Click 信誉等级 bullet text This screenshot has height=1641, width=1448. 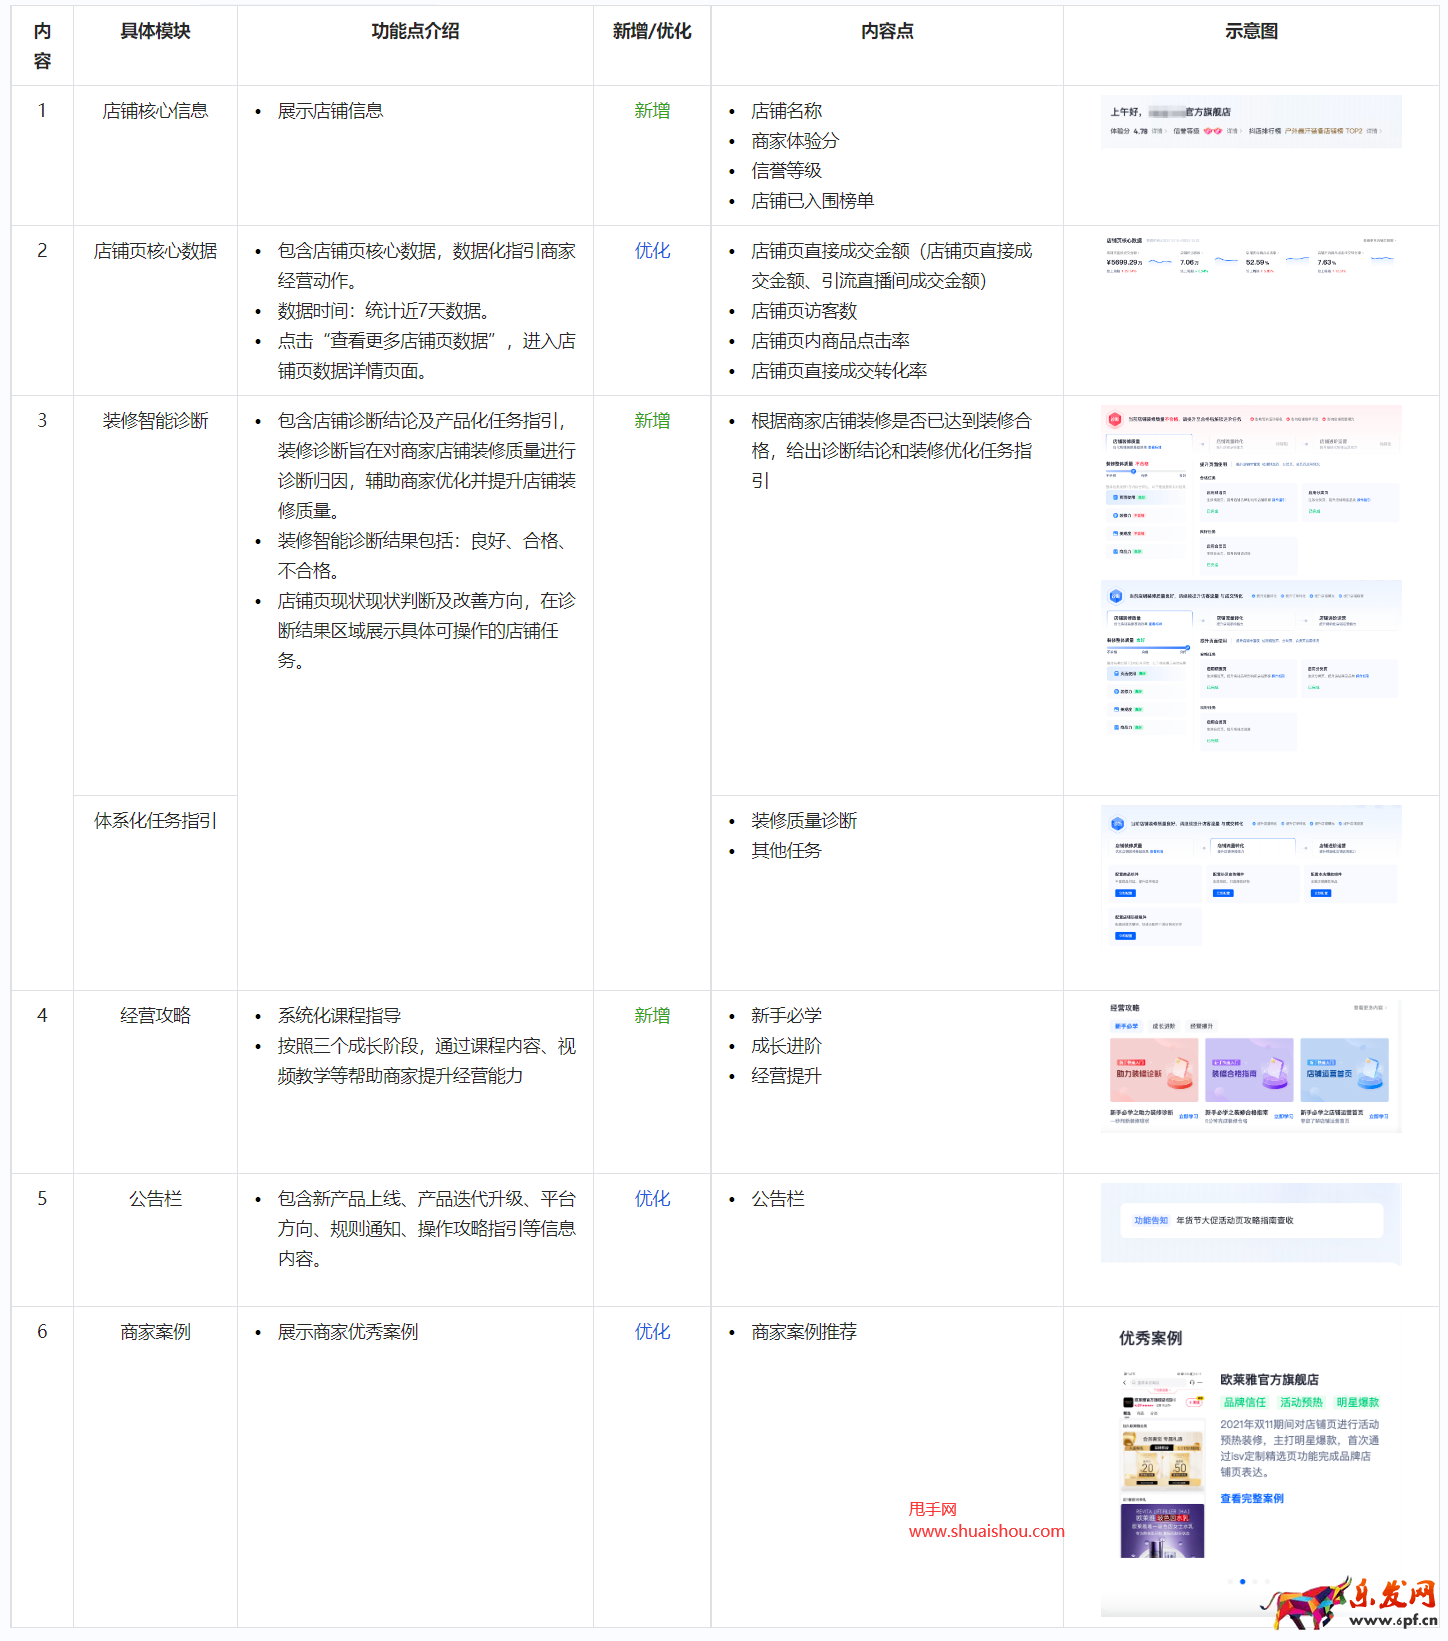pos(786,171)
